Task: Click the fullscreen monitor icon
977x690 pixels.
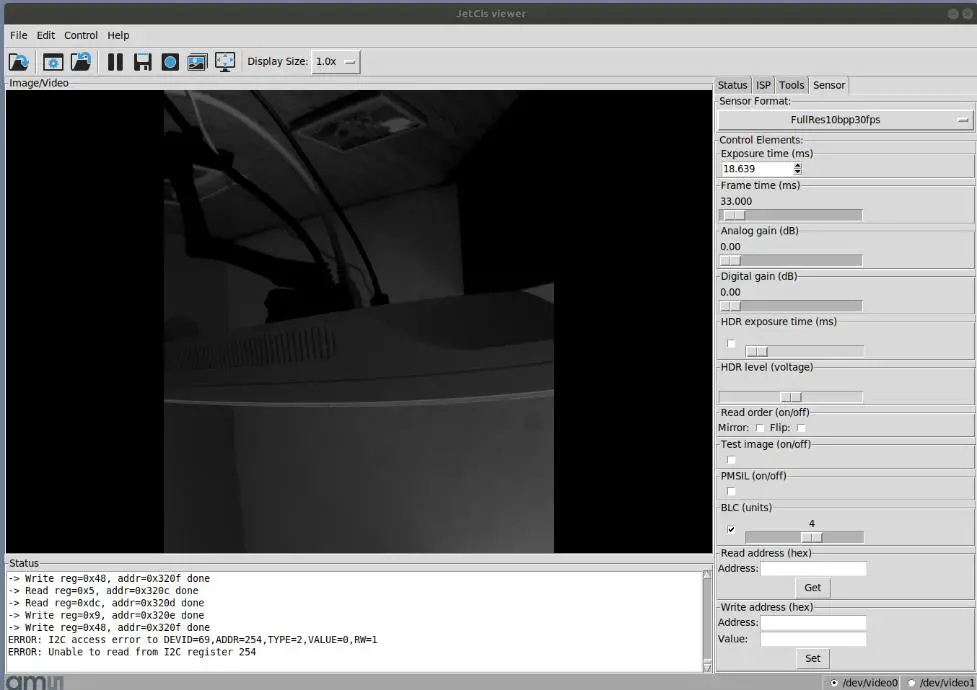Action: point(225,62)
